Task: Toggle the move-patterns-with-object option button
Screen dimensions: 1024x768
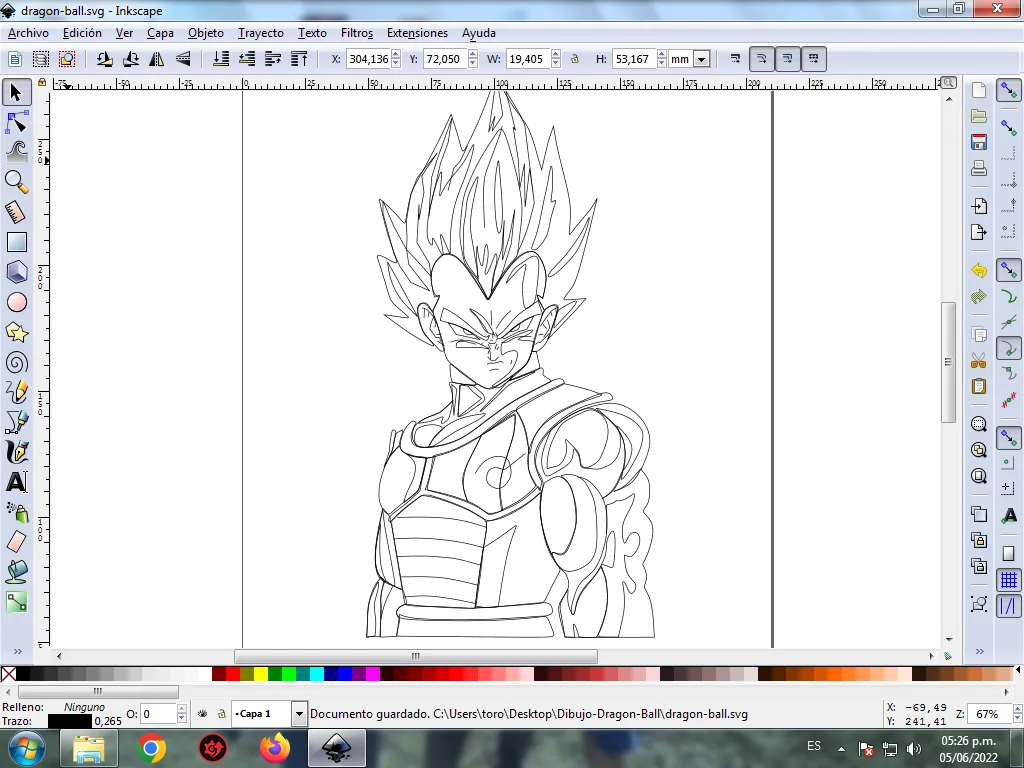Action: pos(813,59)
